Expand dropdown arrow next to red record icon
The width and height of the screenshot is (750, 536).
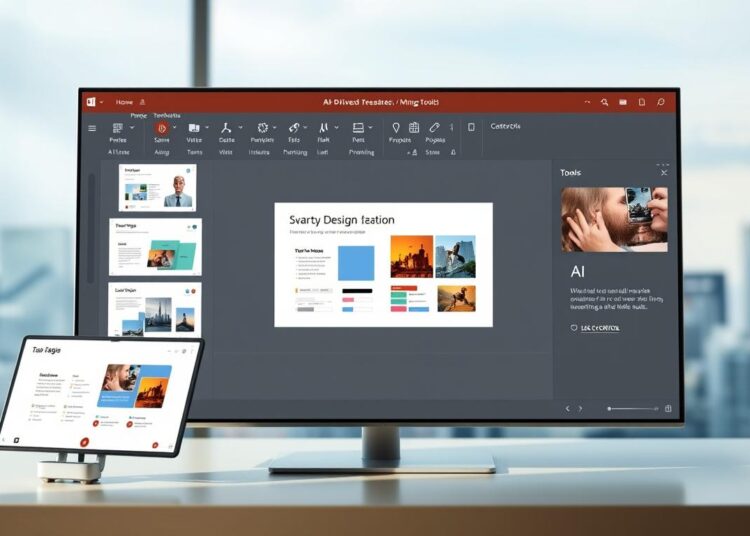coord(175,128)
